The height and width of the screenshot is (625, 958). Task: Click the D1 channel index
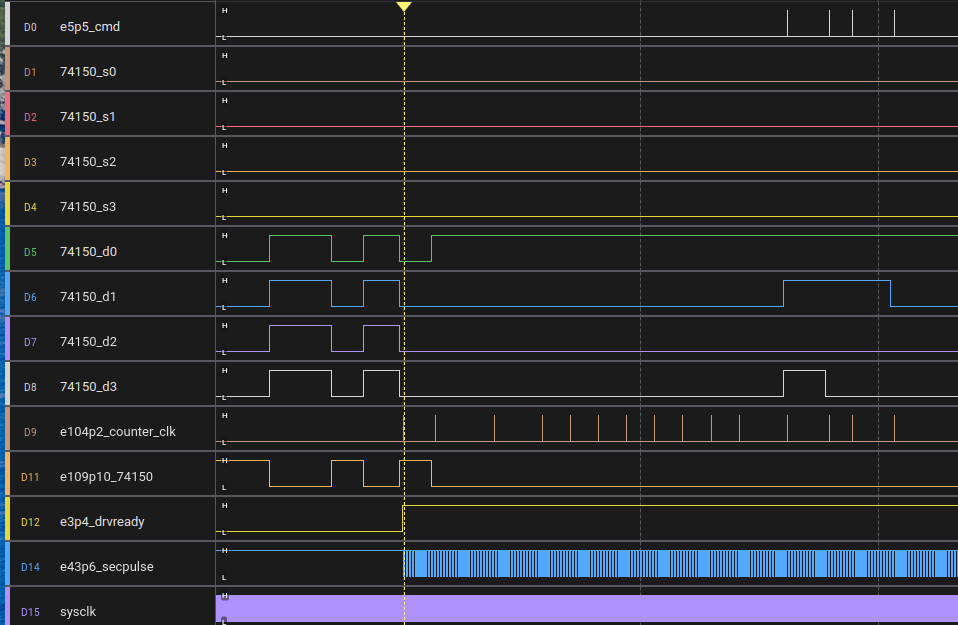point(30,72)
